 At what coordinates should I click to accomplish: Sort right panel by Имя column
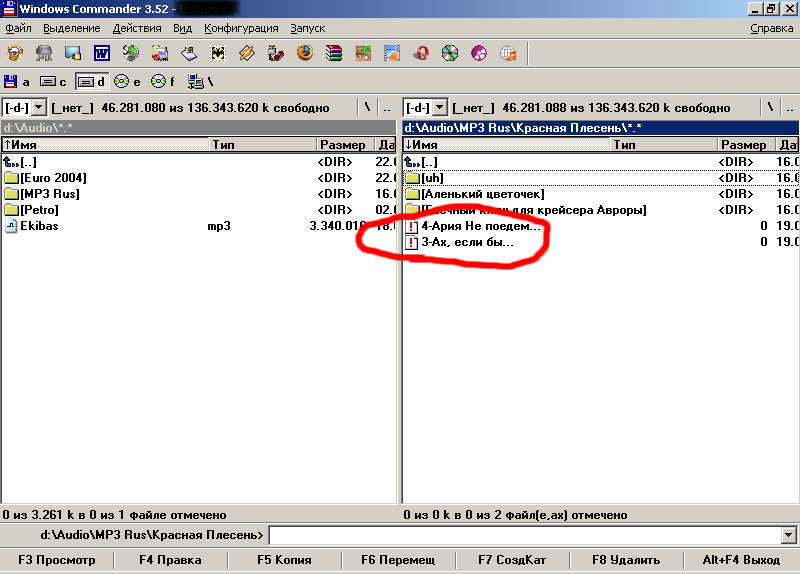(507, 145)
